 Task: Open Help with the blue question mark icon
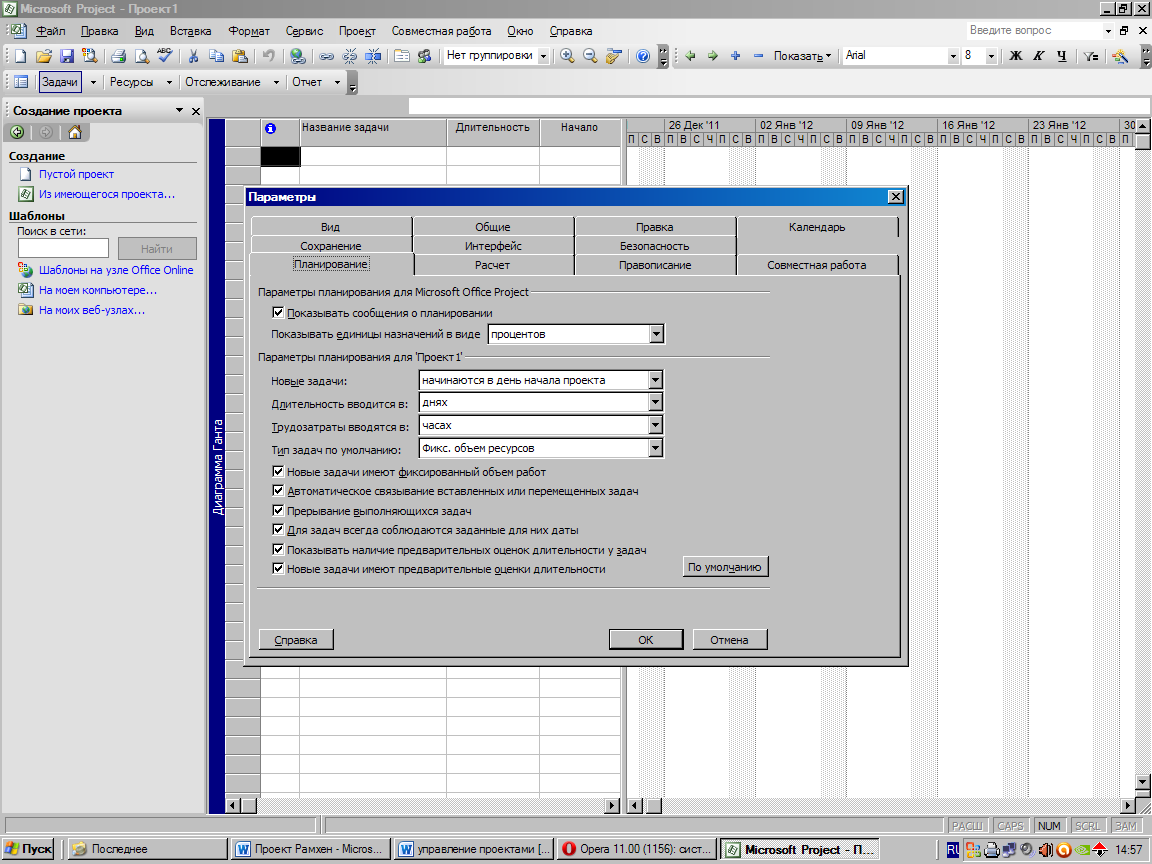coord(643,56)
